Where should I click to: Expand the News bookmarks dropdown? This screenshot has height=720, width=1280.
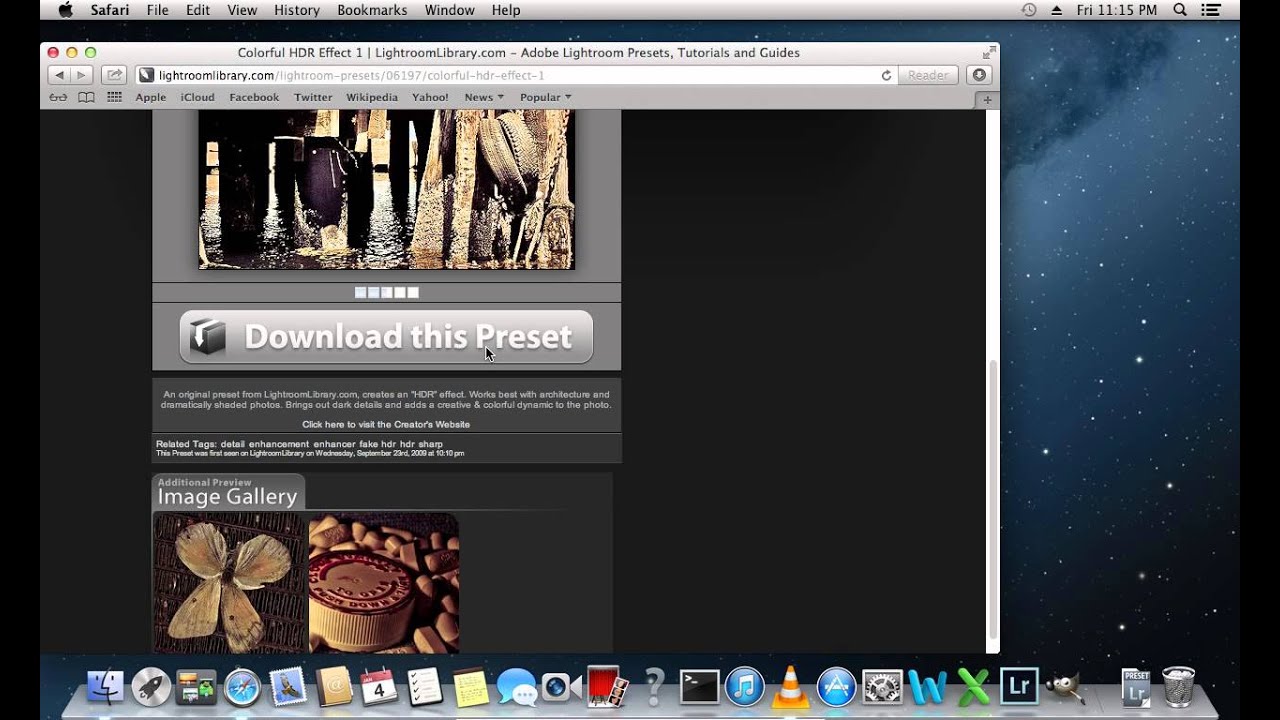coord(484,97)
